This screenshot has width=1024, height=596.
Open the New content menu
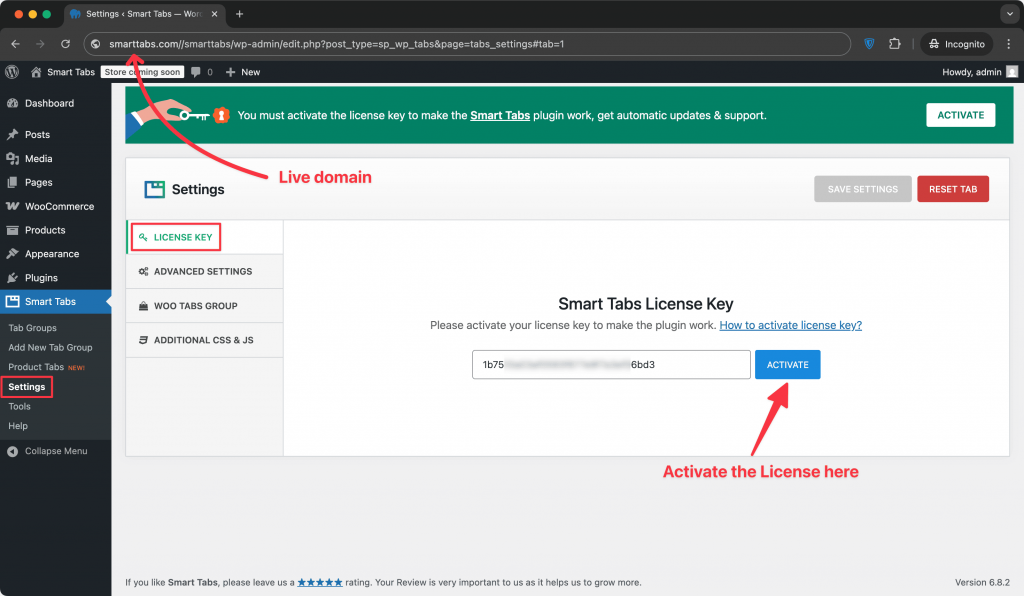click(243, 72)
